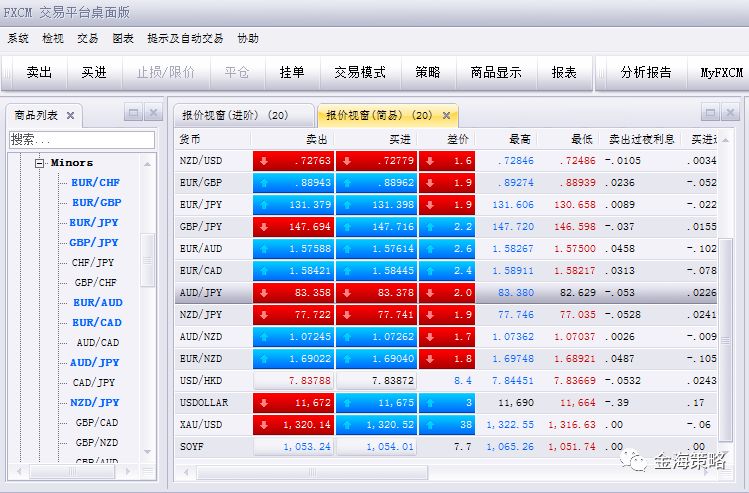
Task: Click the 搜索 symbol search field
Action: coord(82,140)
